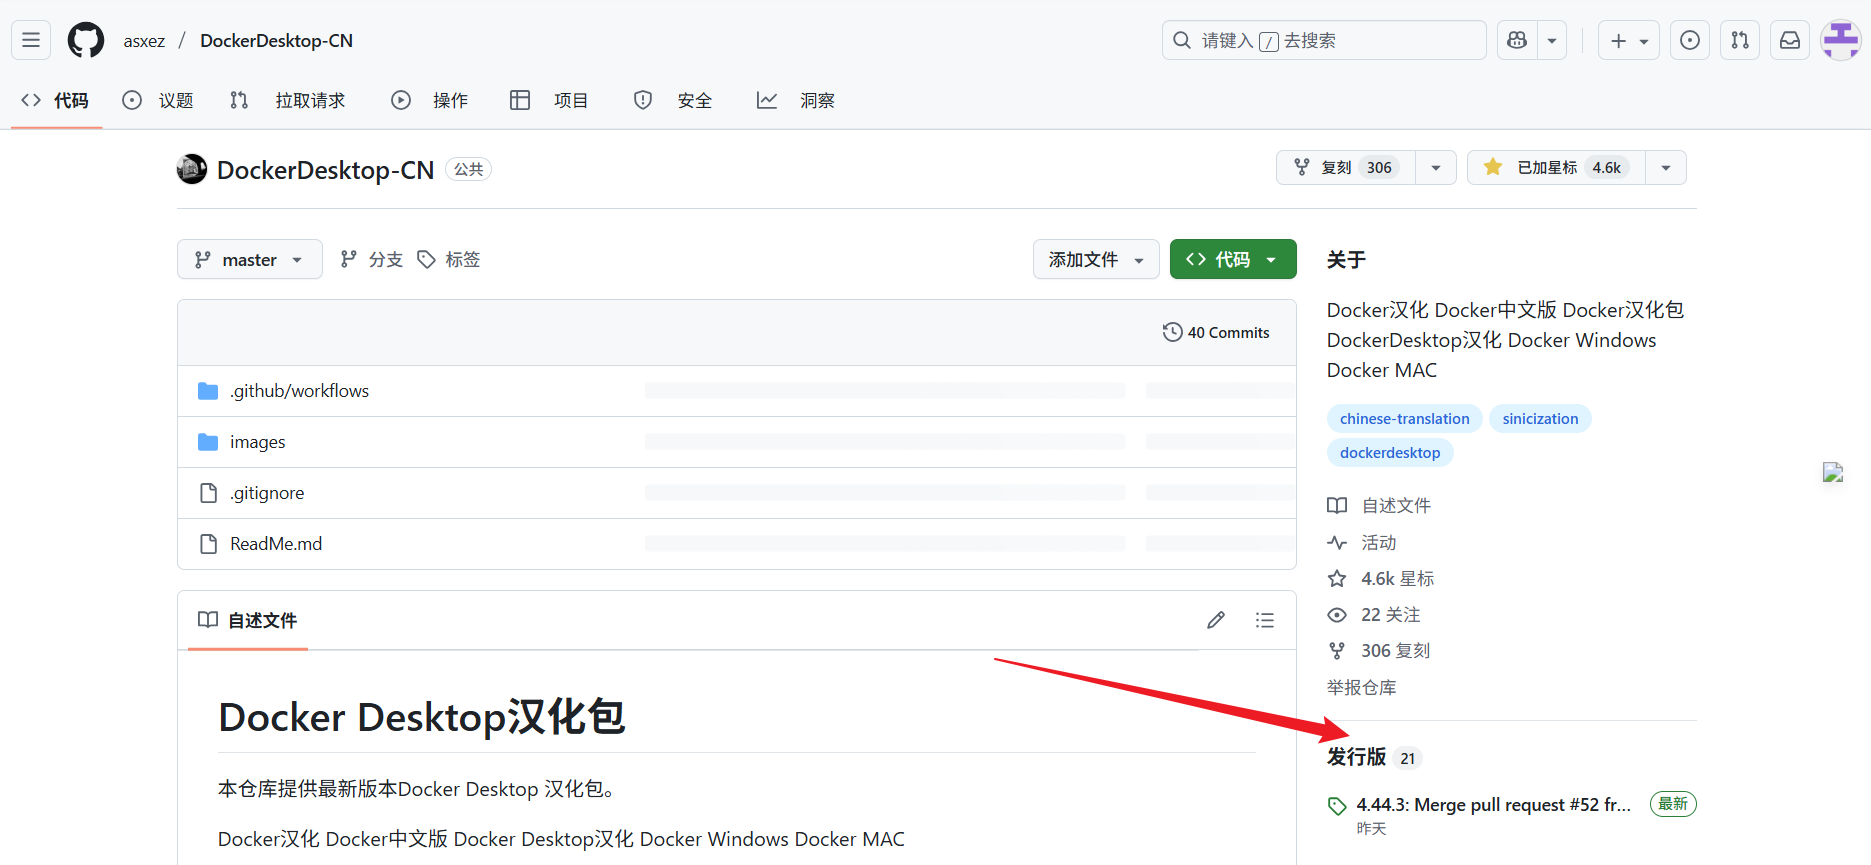Open the .gitignore file

[267, 493]
